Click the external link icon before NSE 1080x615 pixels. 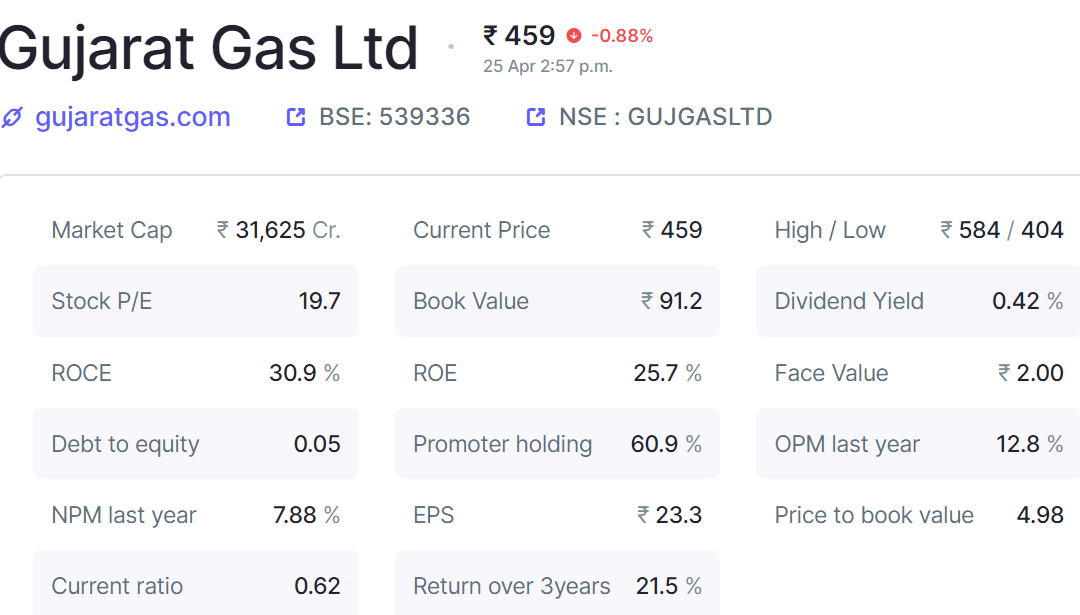[x=536, y=117]
